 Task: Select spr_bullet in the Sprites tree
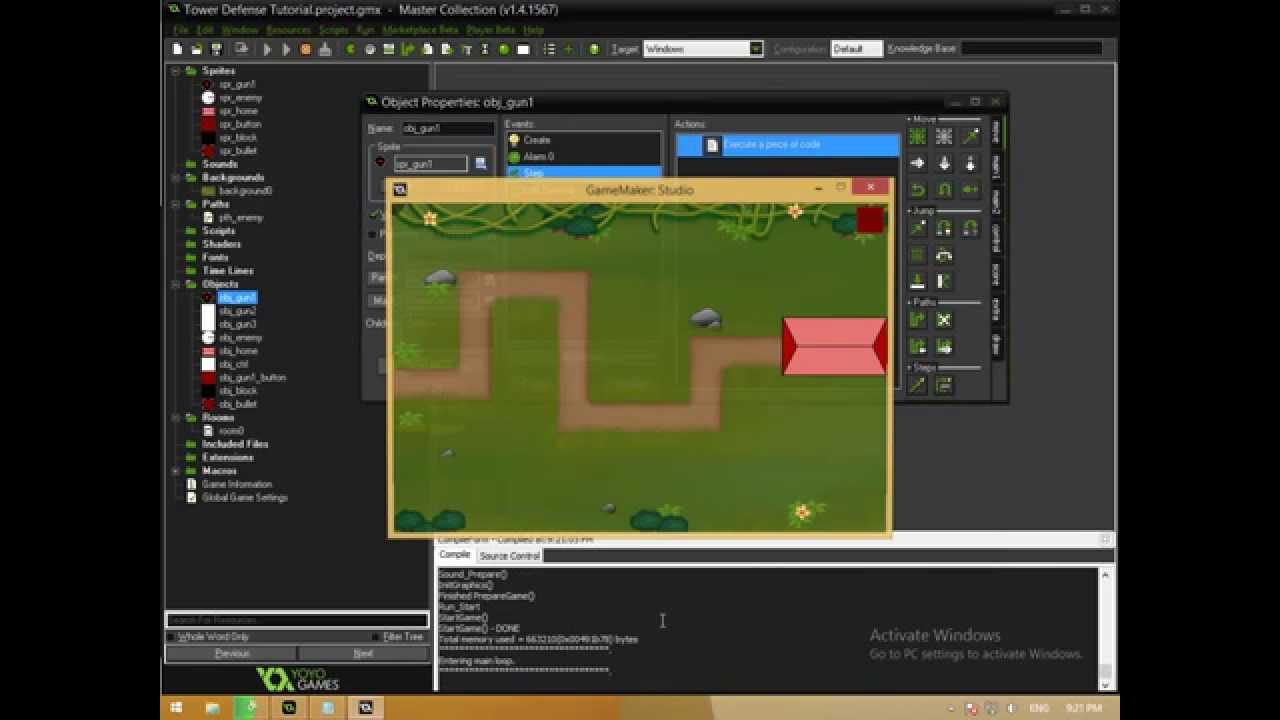pyautogui.click(x=238, y=151)
